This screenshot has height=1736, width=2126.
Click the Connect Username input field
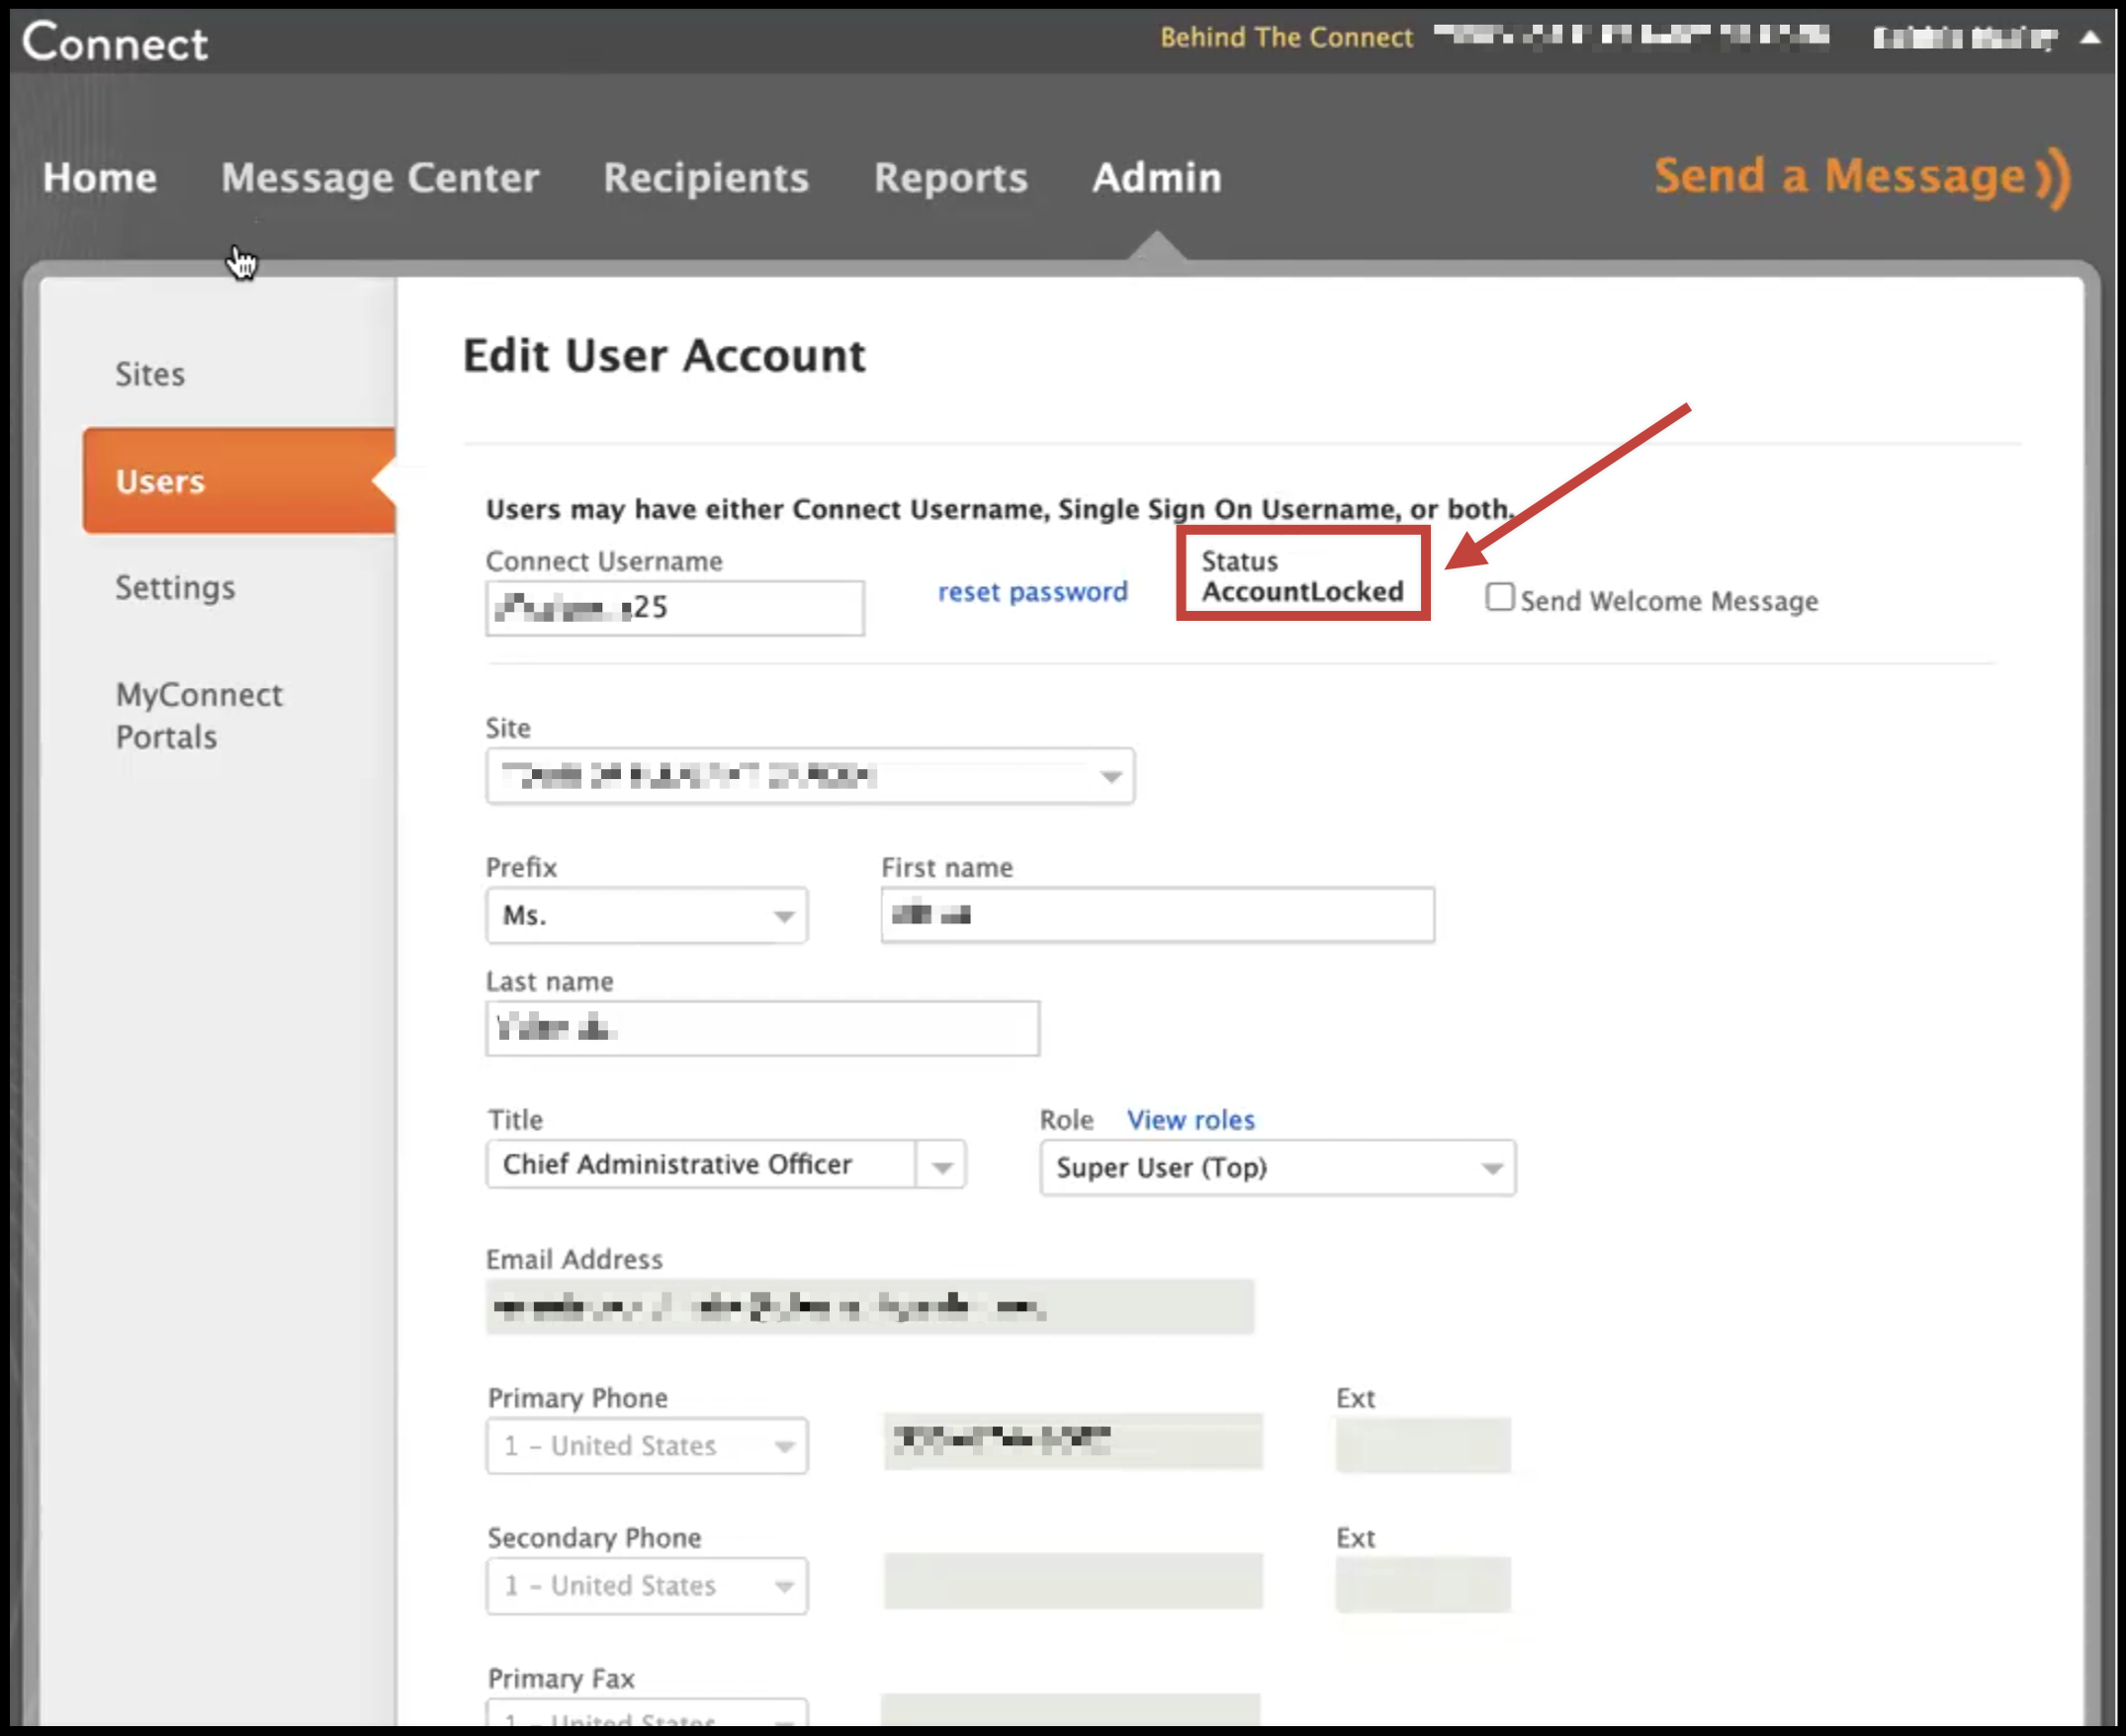pos(674,609)
